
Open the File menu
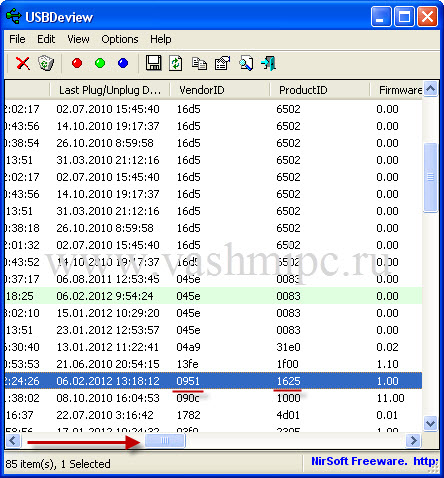[17, 39]
